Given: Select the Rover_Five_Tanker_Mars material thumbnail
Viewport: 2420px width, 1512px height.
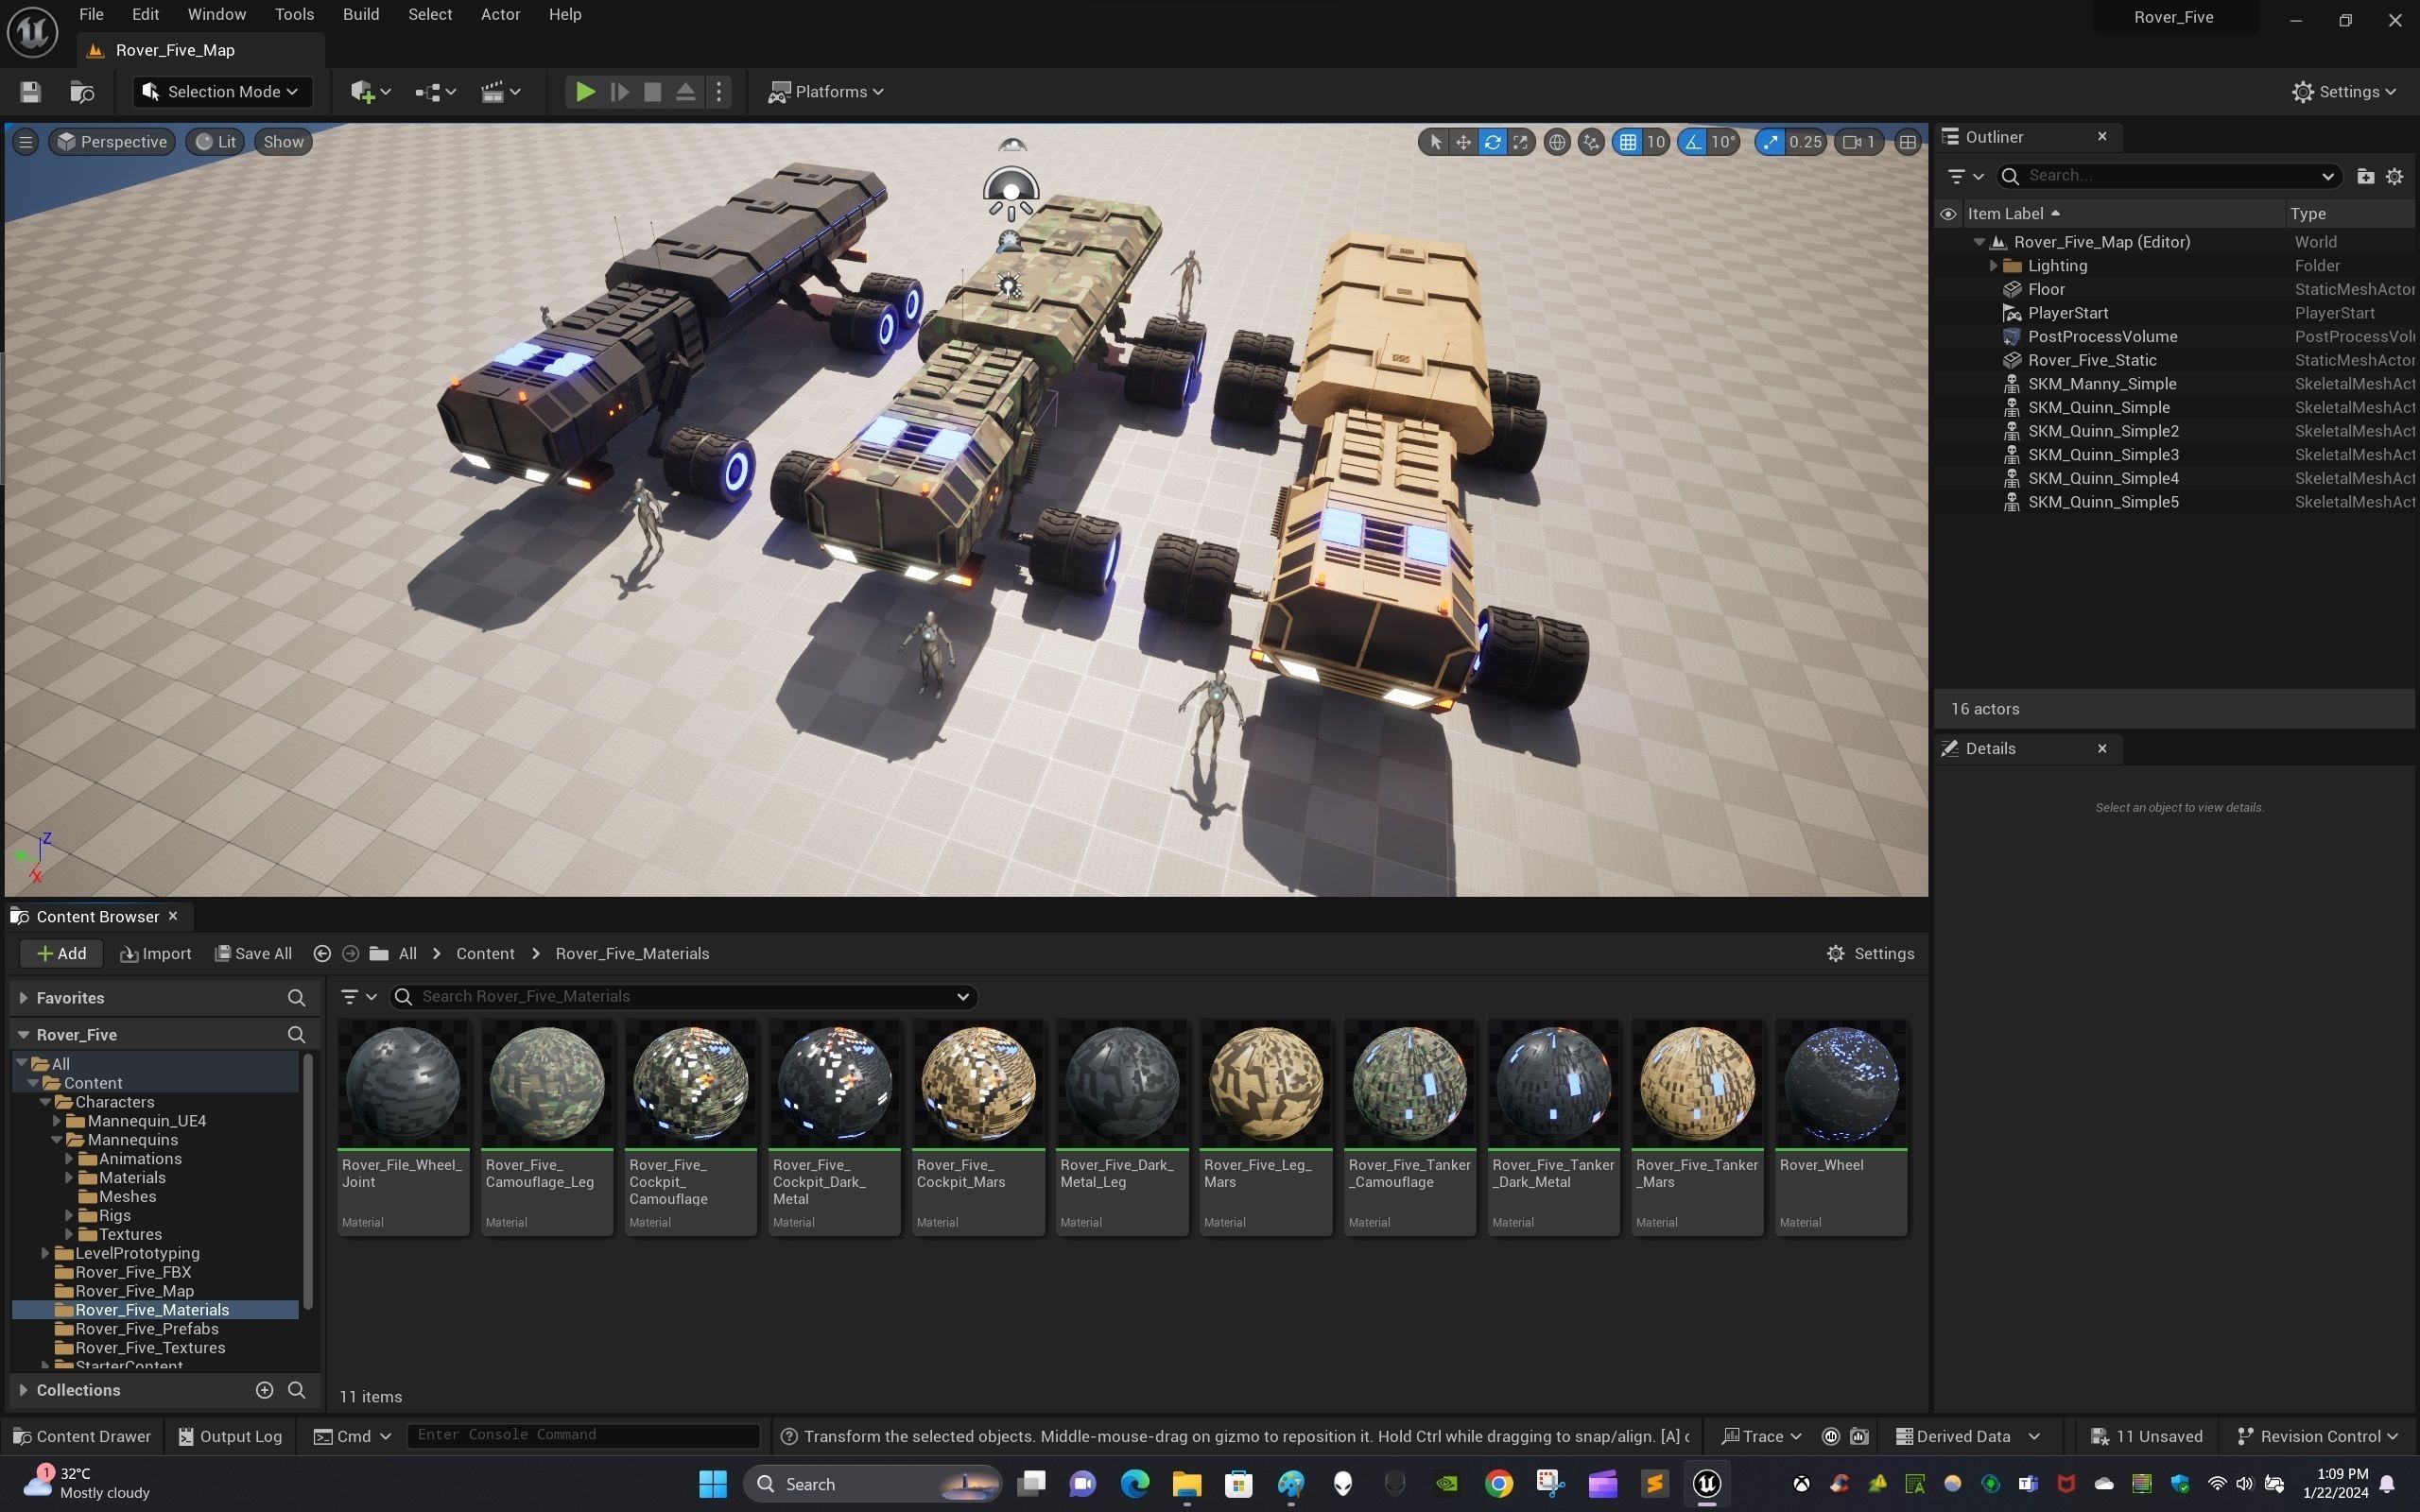Looking at the screenshot, I should (1697, 1084).
